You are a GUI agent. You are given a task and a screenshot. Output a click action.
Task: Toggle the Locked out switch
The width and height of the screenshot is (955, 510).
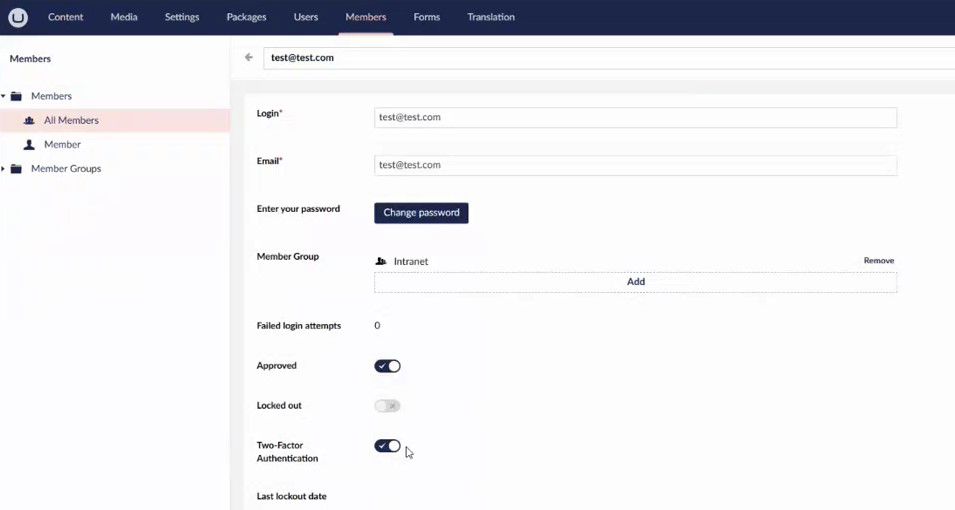pyautogui.click(x=387, y=406)
